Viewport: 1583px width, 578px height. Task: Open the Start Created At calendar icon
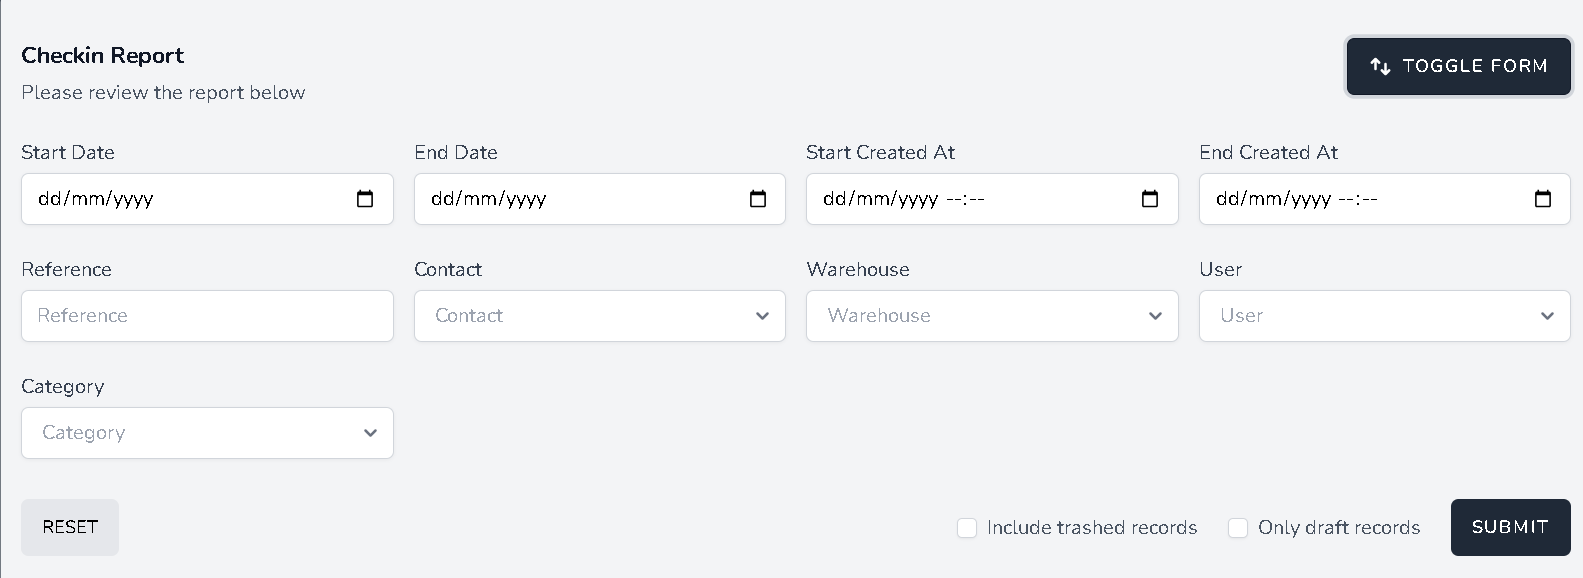pos(1150,199)
